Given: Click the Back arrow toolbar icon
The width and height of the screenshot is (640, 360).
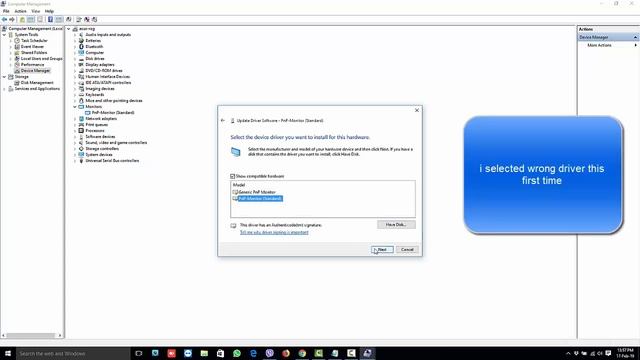Looking at the screenshot, I should coord(4,19).
